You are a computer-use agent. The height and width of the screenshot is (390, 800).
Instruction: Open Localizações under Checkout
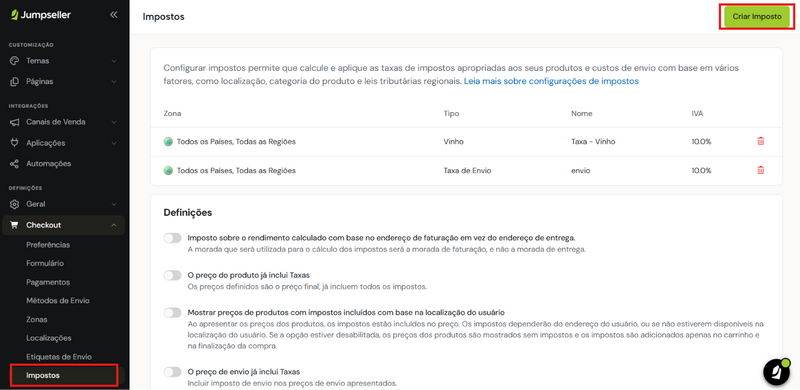click(48, 338)
